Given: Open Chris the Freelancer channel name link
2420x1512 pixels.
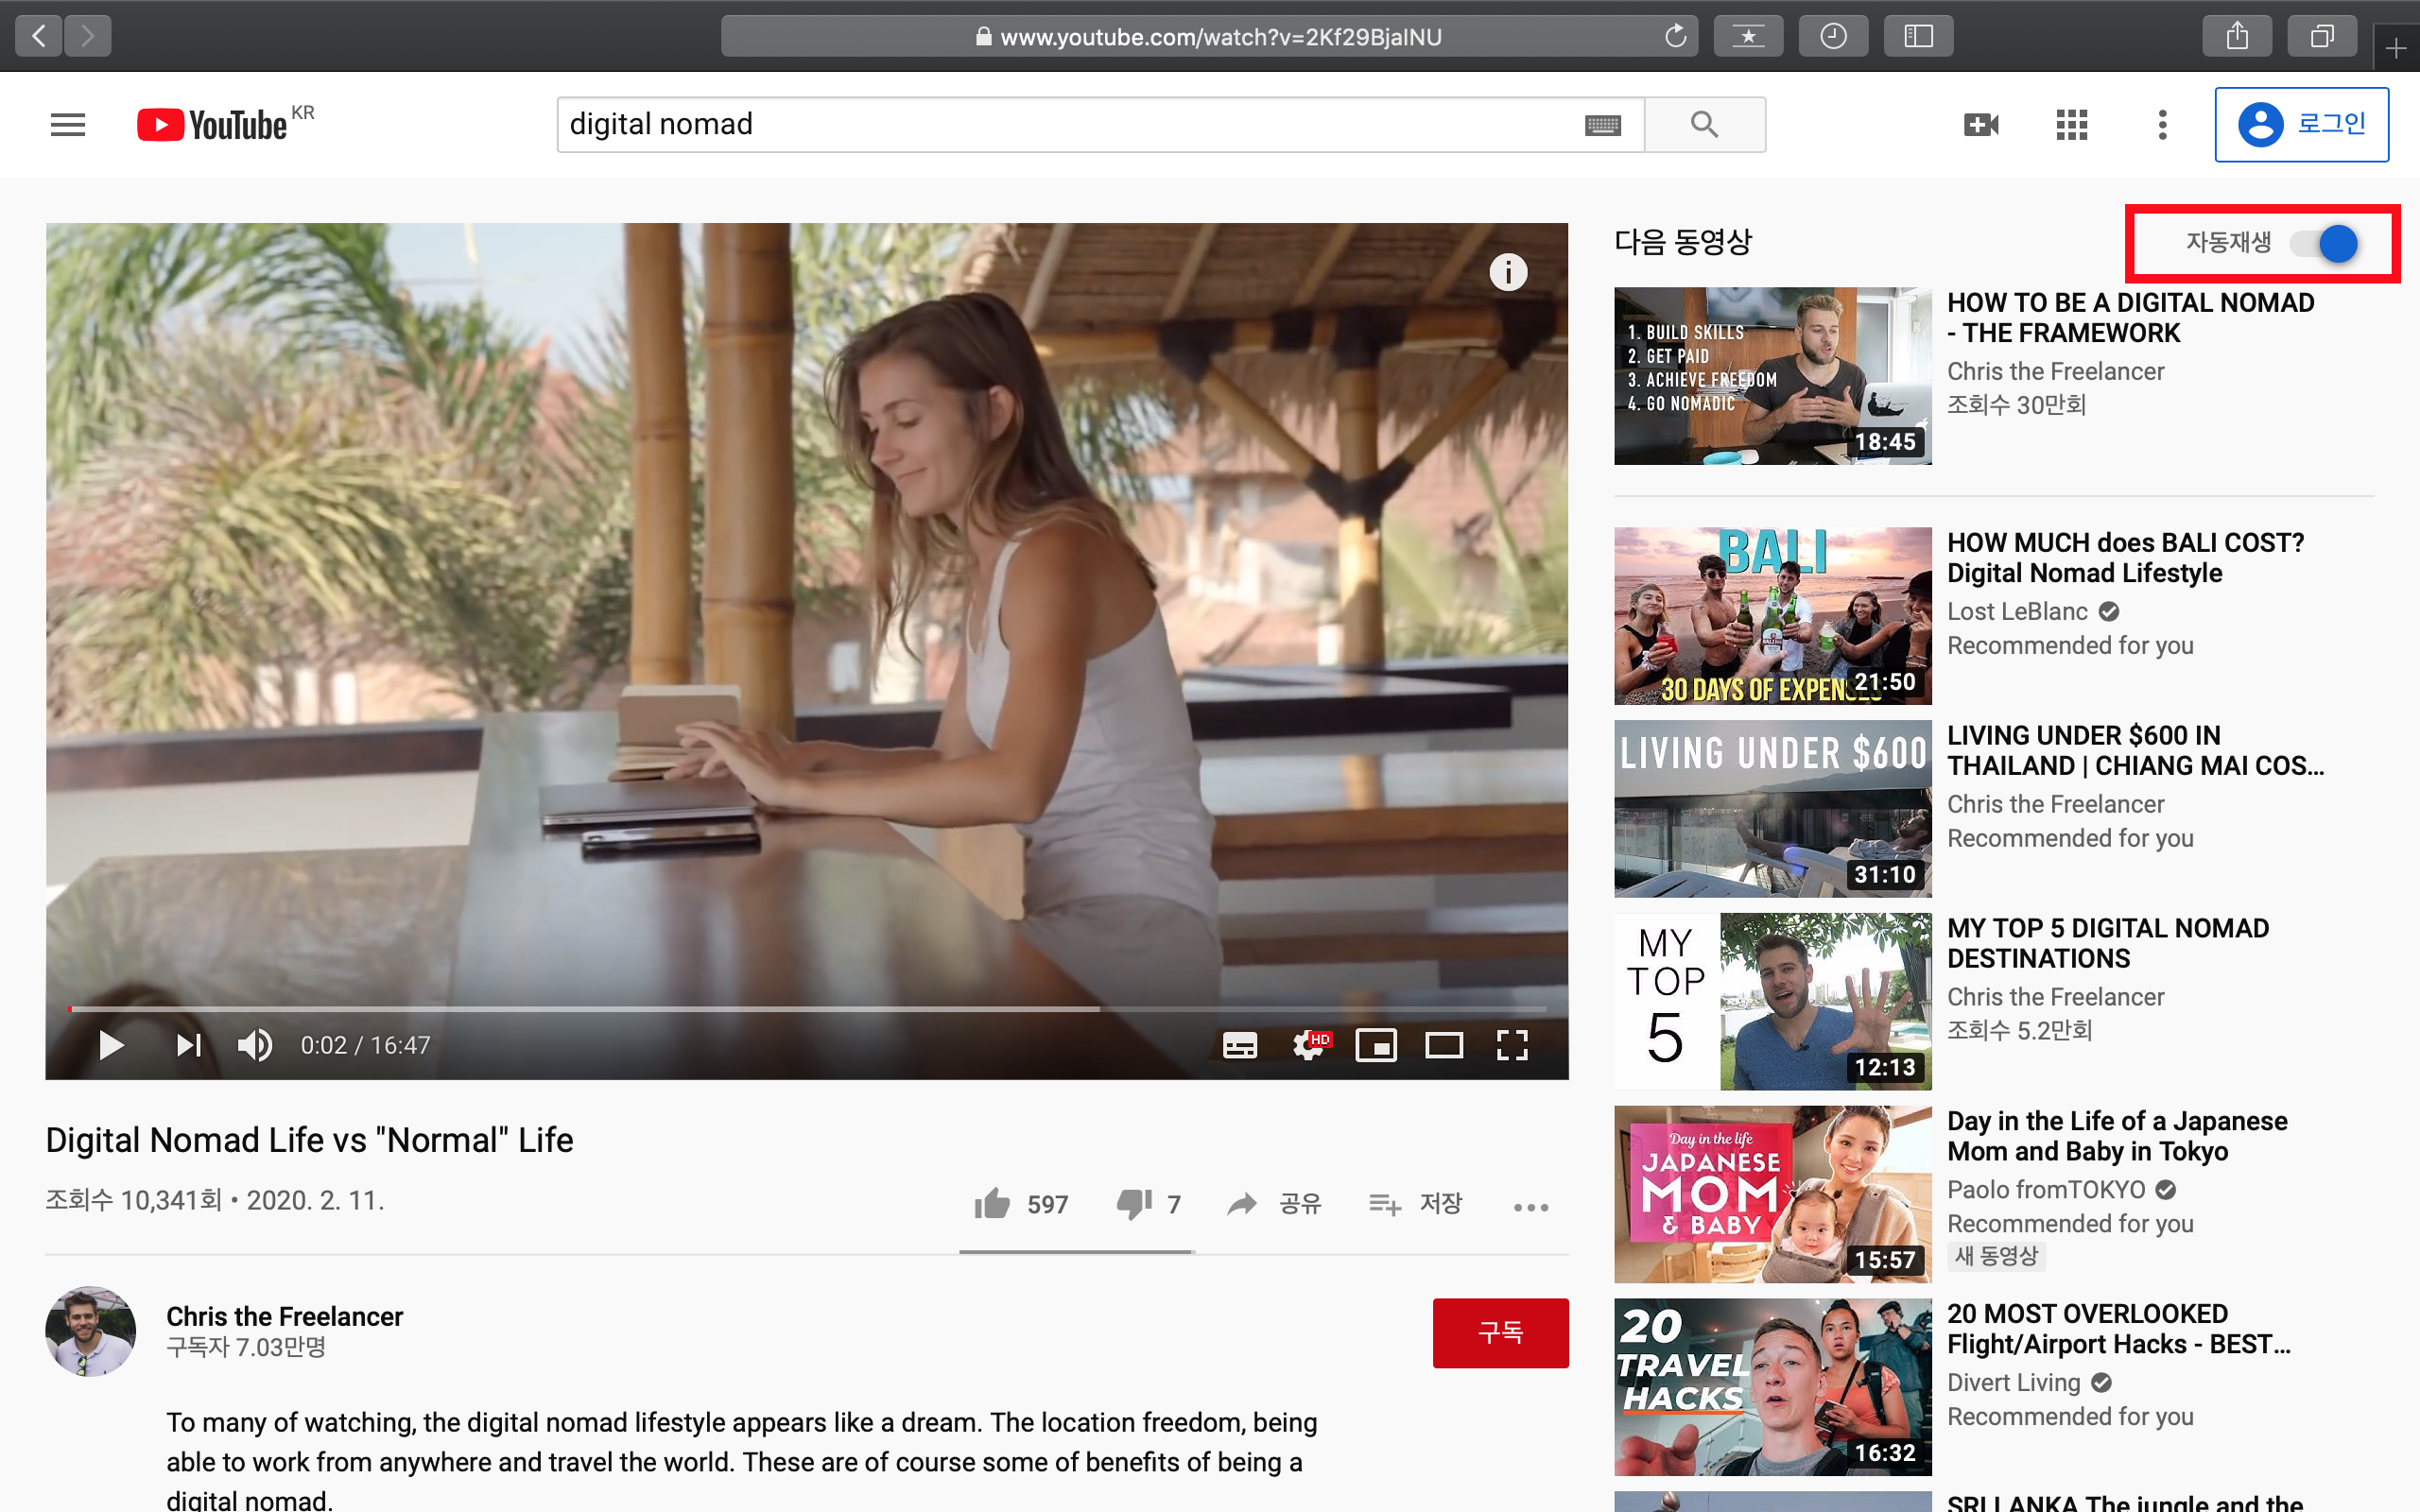Looking at the screenshot, I should pyautogui.click(x=284, y=1316).
